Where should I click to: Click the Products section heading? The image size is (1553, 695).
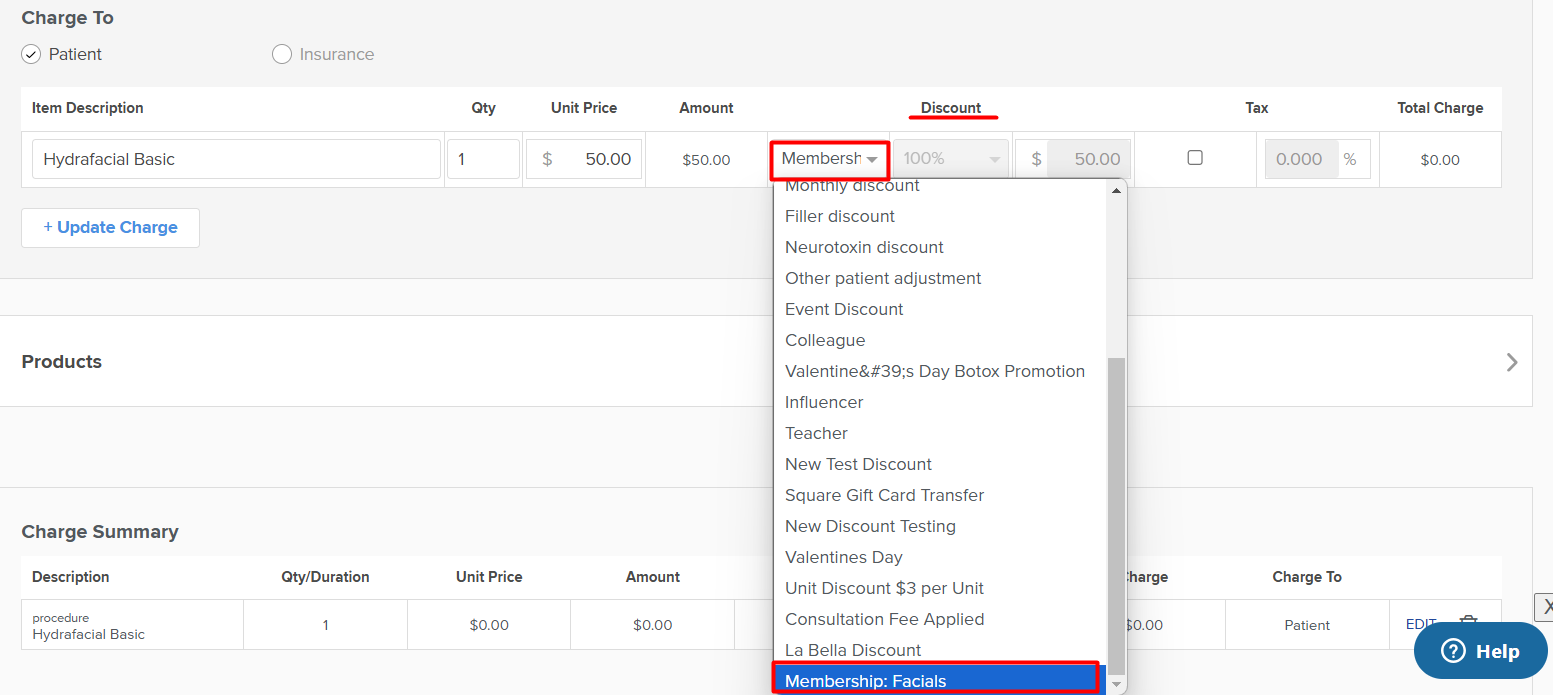(x=62, y=362)
